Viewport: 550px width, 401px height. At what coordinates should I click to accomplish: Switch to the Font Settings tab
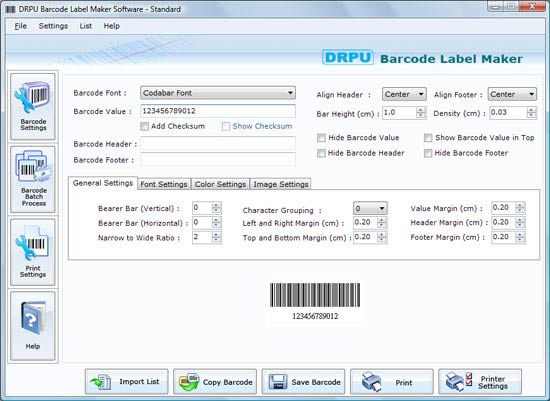164,184
